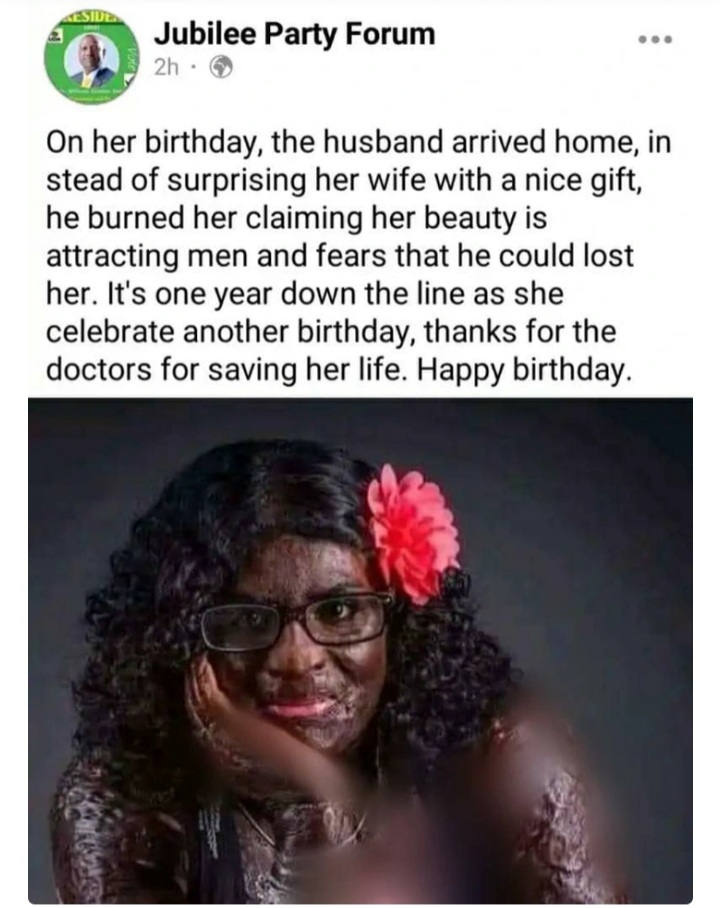
Task: Open the Jubilee Party Forum profile picture
Action: [x=92, y=60]
